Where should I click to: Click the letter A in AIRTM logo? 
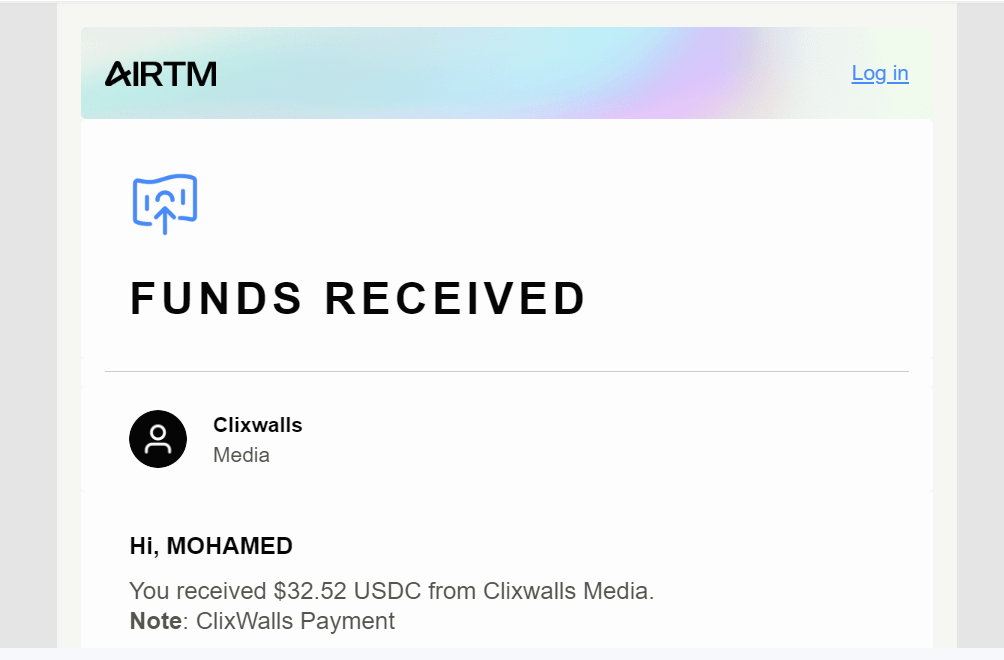[x=118, y=74]
